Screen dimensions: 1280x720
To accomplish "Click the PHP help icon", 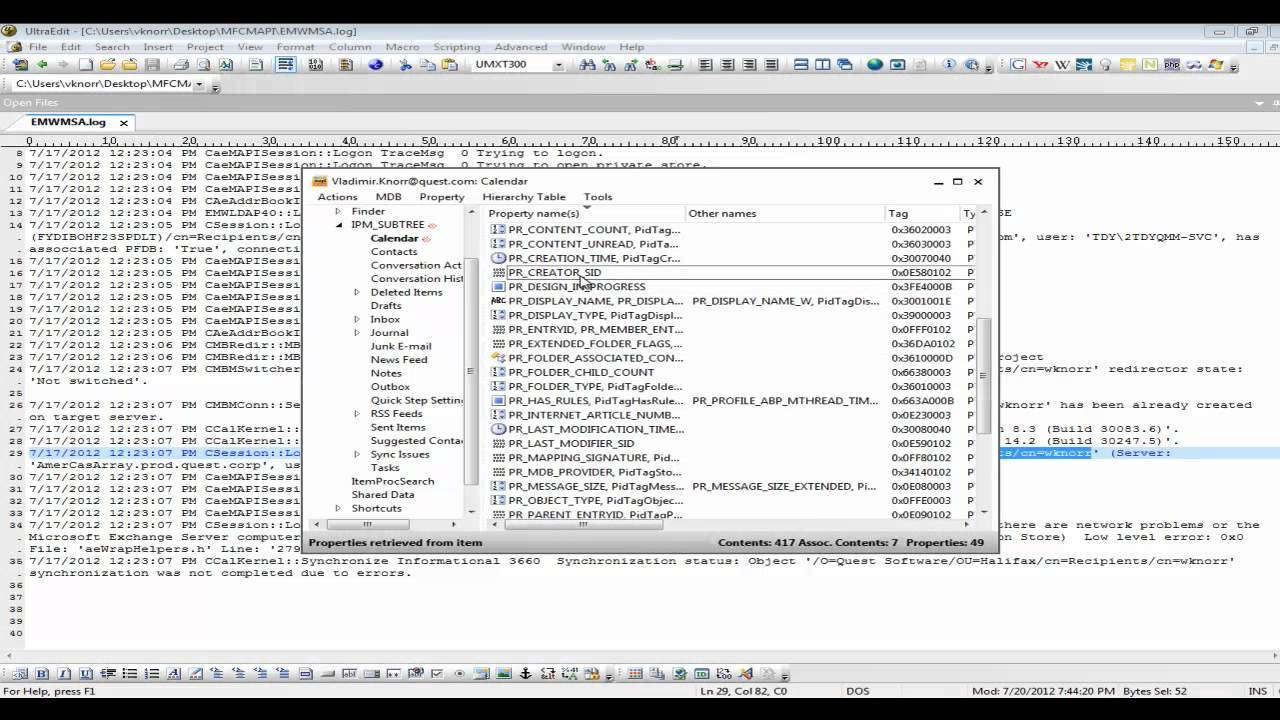I will pos(1172,65).
